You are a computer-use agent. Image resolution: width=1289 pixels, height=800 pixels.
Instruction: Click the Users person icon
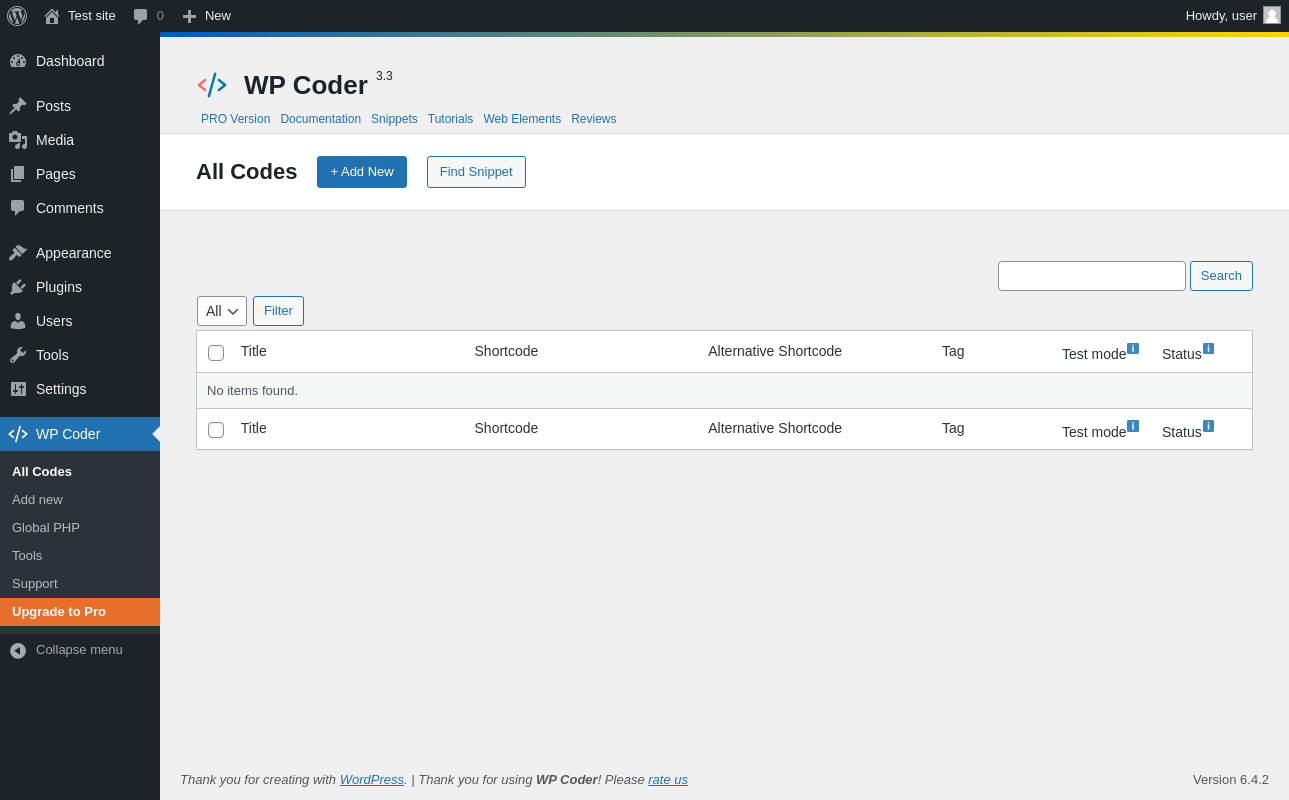click(18, 321)
